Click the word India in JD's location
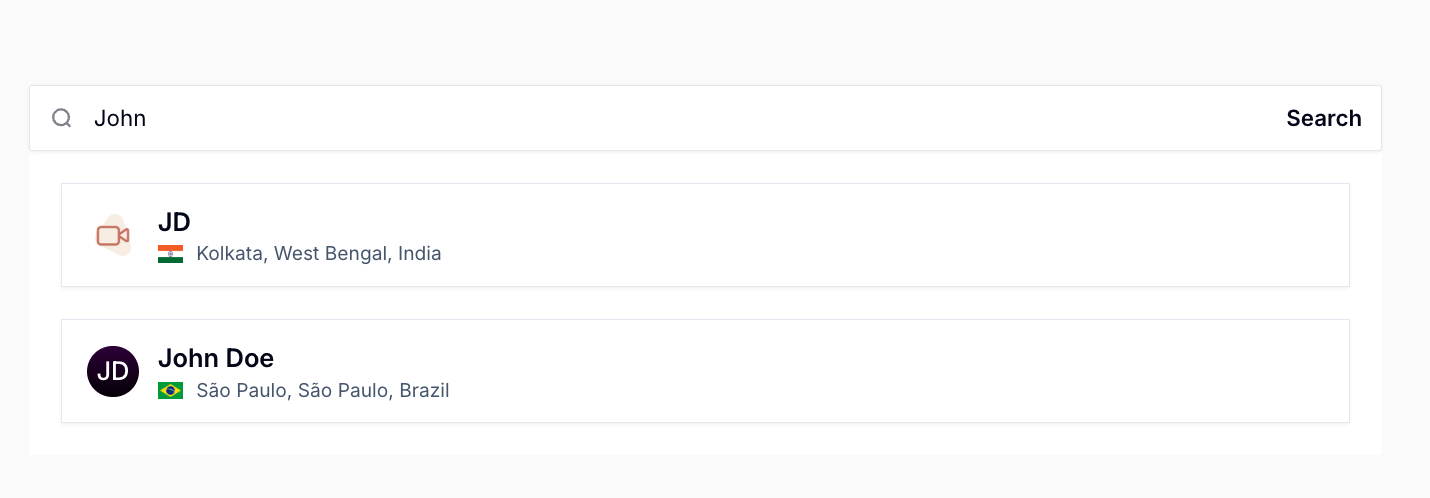This screenshot has height=498, width=1430. (420, 254)
